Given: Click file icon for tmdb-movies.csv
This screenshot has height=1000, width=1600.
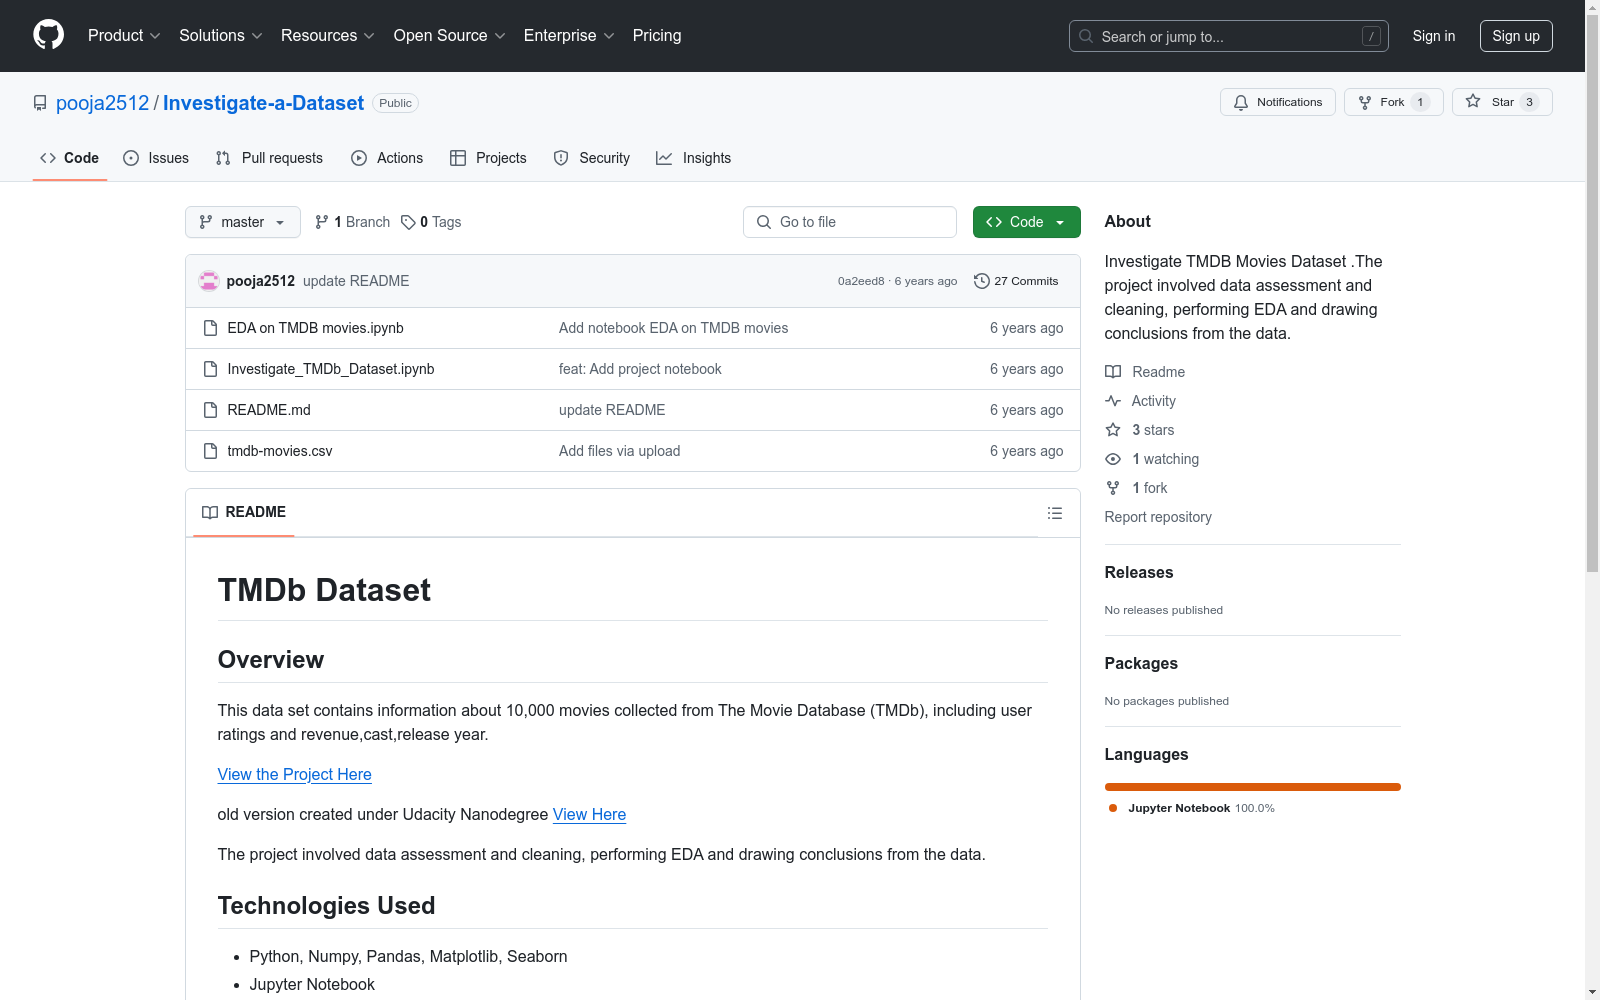Looking at the screenshot, I should point(210,451).
